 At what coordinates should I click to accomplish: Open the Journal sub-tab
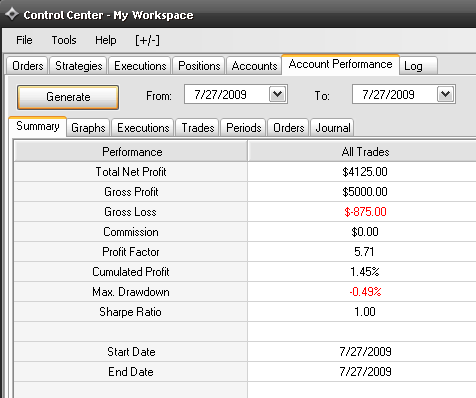click(x=333, y=128)
